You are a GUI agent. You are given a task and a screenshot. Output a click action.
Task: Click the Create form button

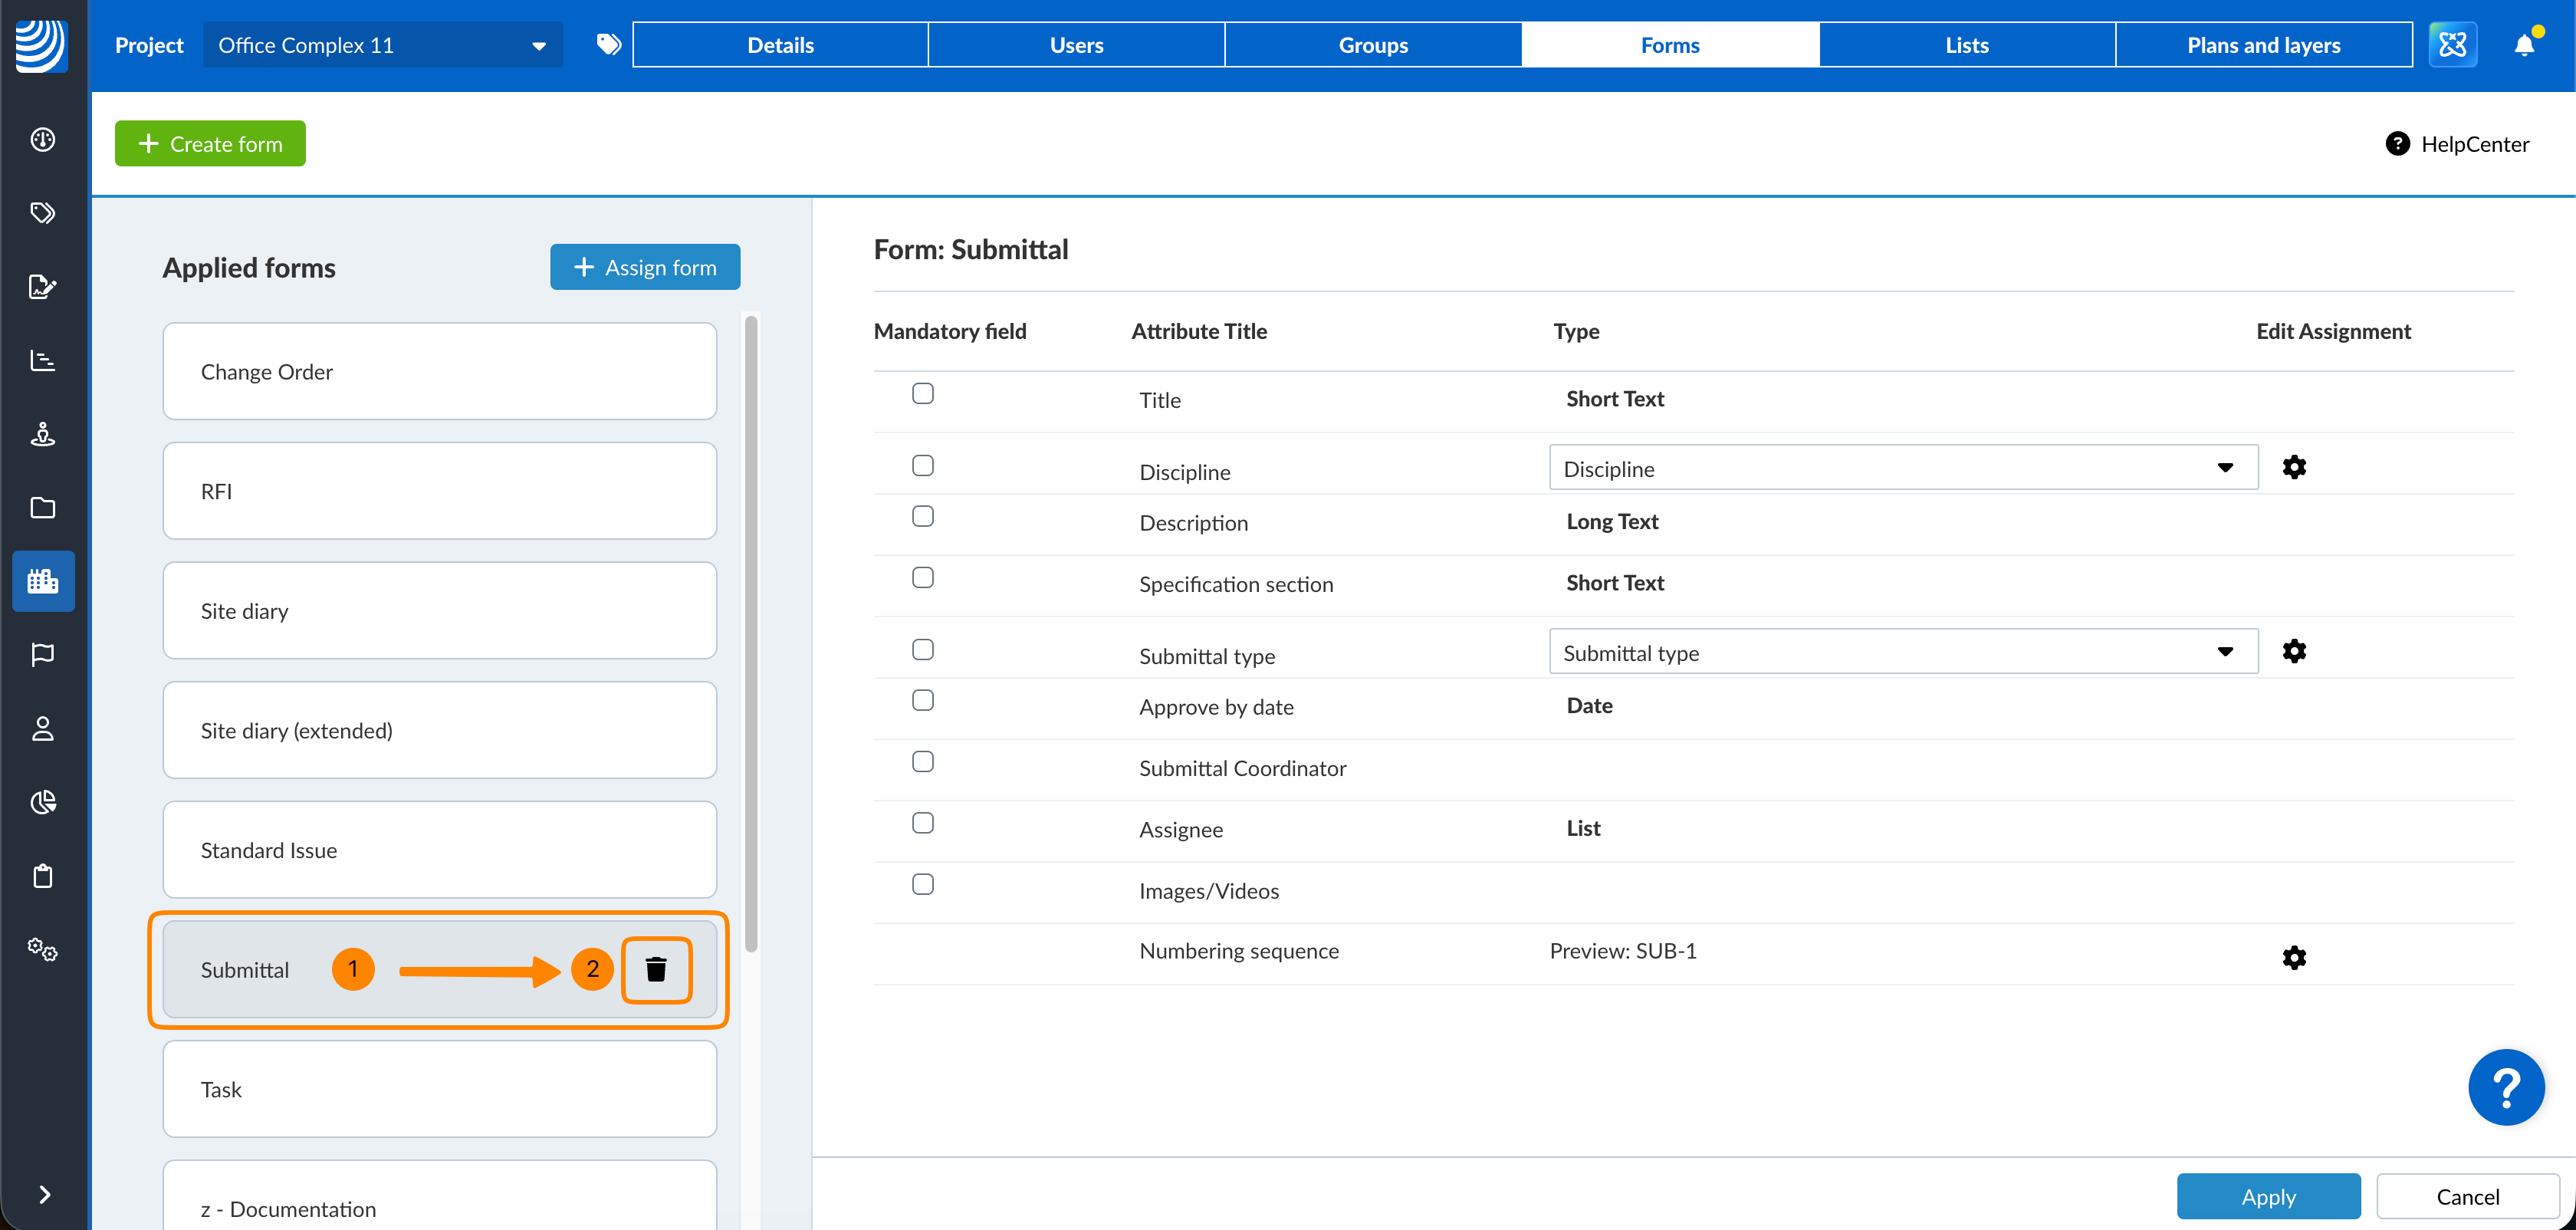[x=210, y=144]
